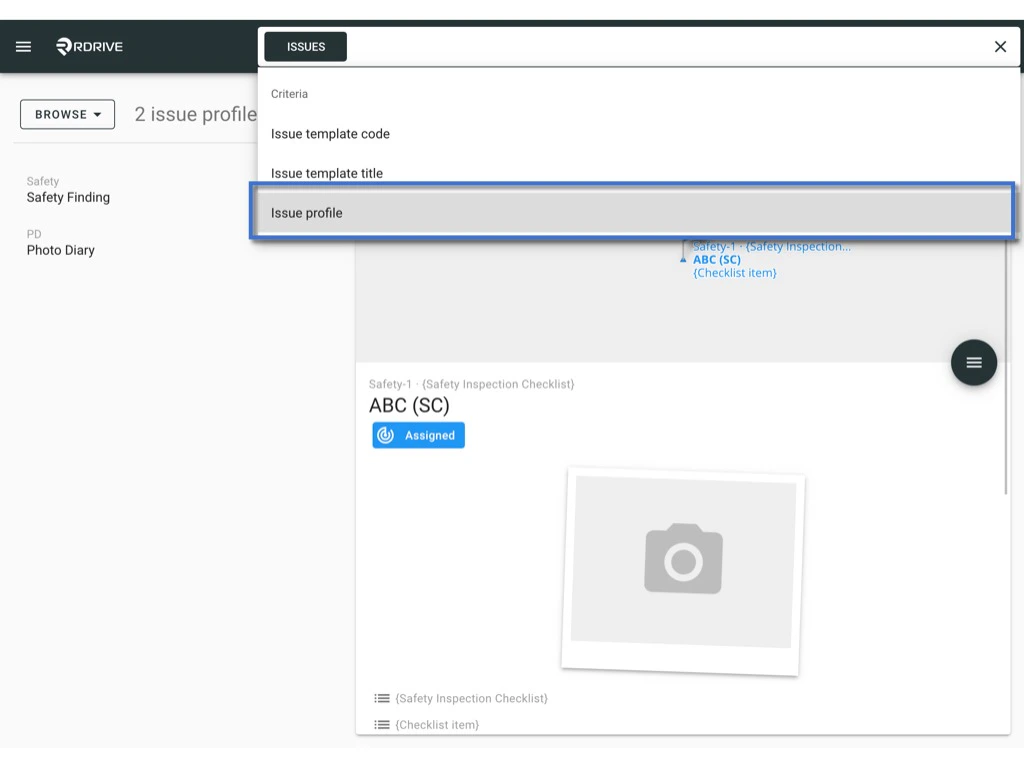The image size is (1024, 768).
Task: Select the Issue profile search criteria
Action: (632, 212)
